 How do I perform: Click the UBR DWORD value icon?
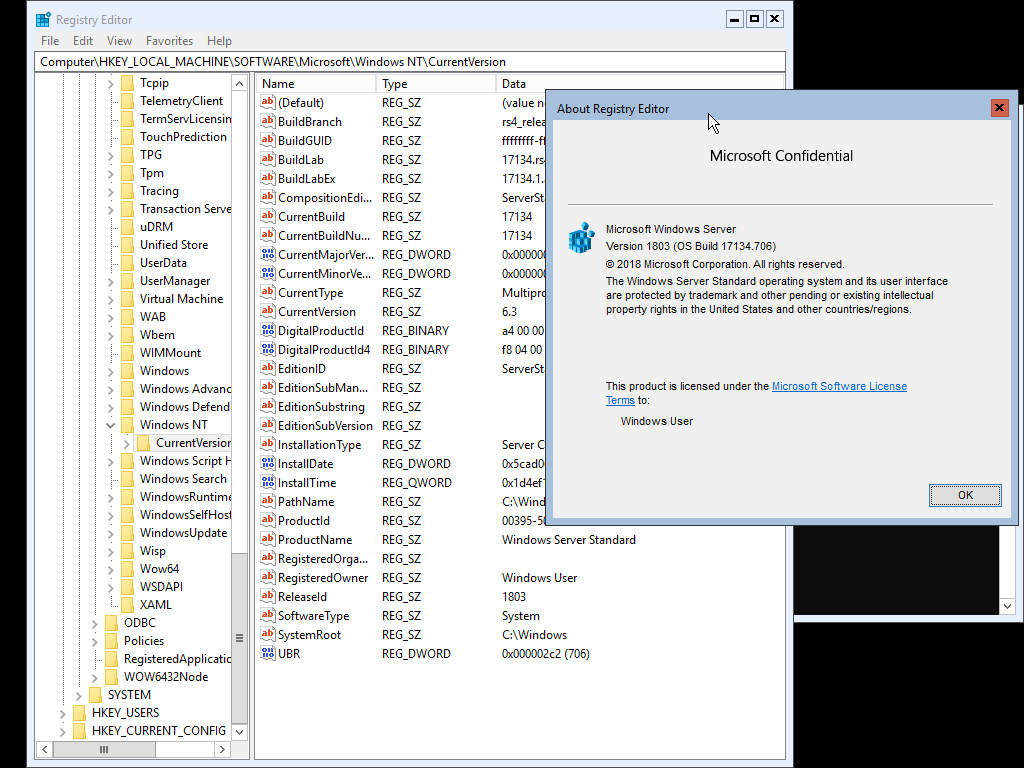click(267, 653)
